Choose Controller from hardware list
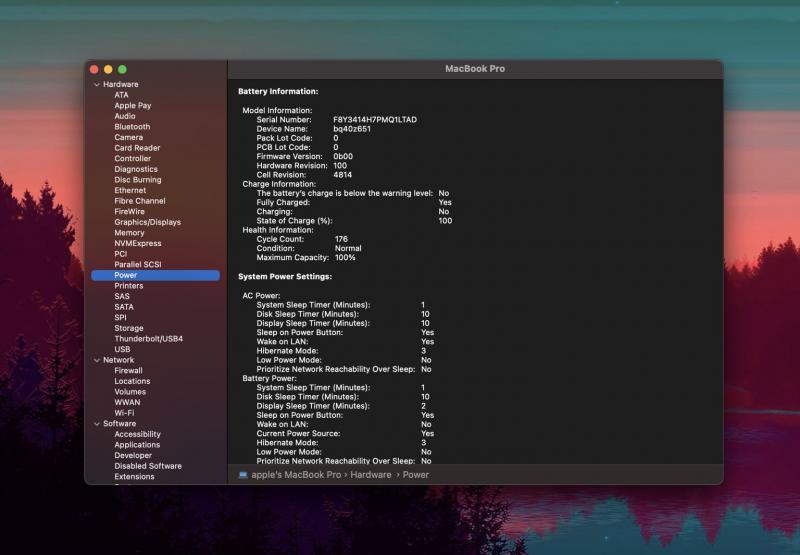800x555 pixels. tap(133, 159)
